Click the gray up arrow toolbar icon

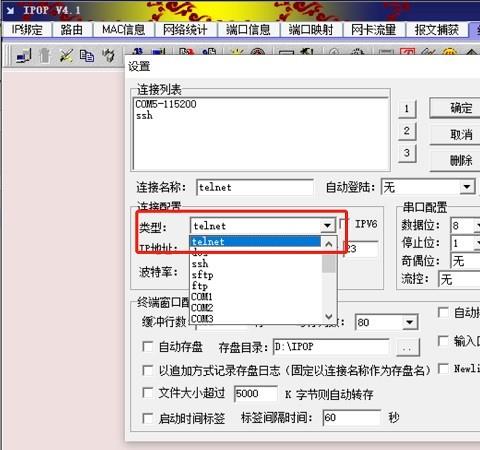(45, 56)
